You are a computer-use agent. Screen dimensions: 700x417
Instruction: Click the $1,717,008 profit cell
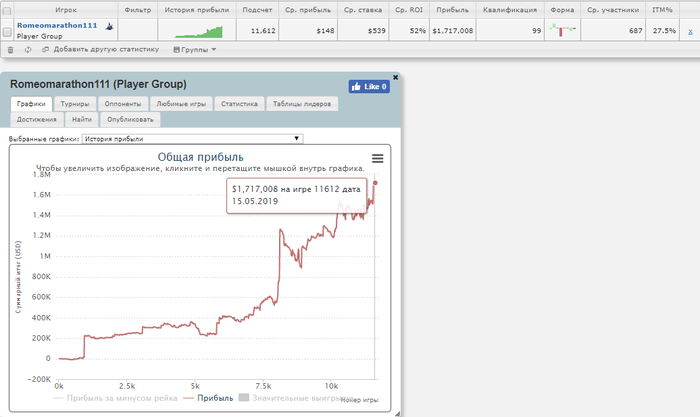pos(453,31)
